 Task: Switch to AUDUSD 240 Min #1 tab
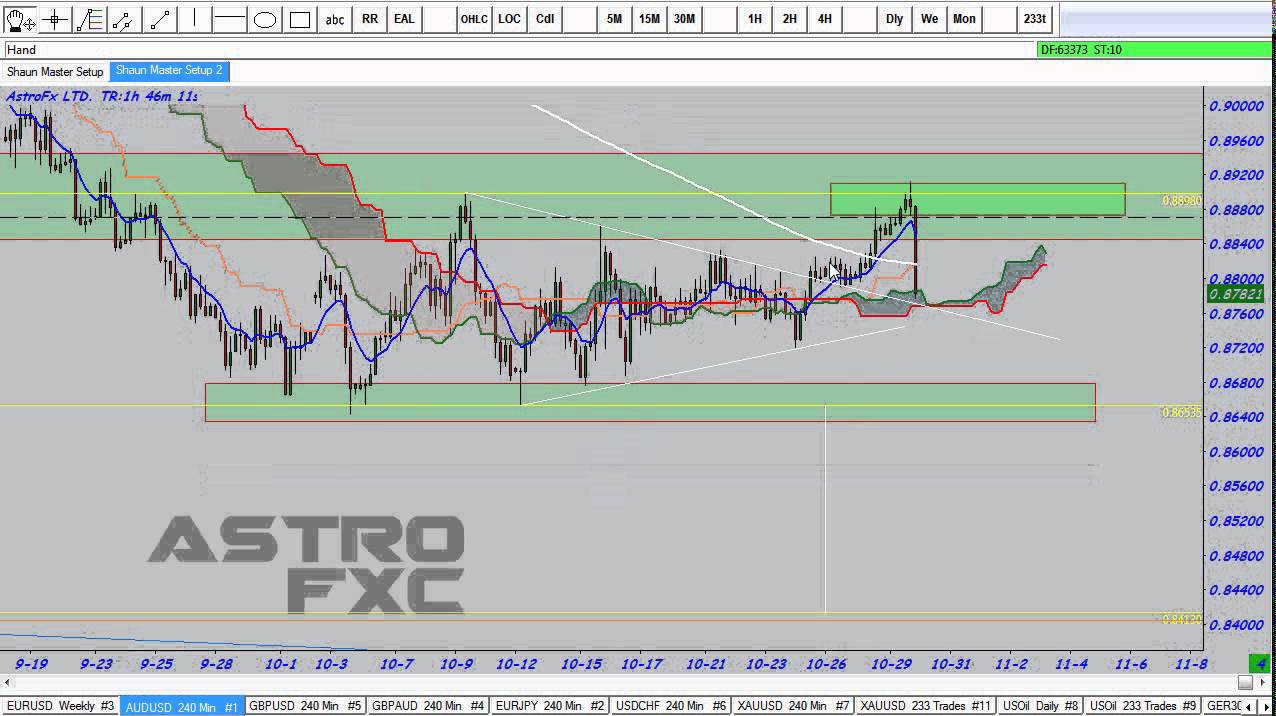(182, 706)
